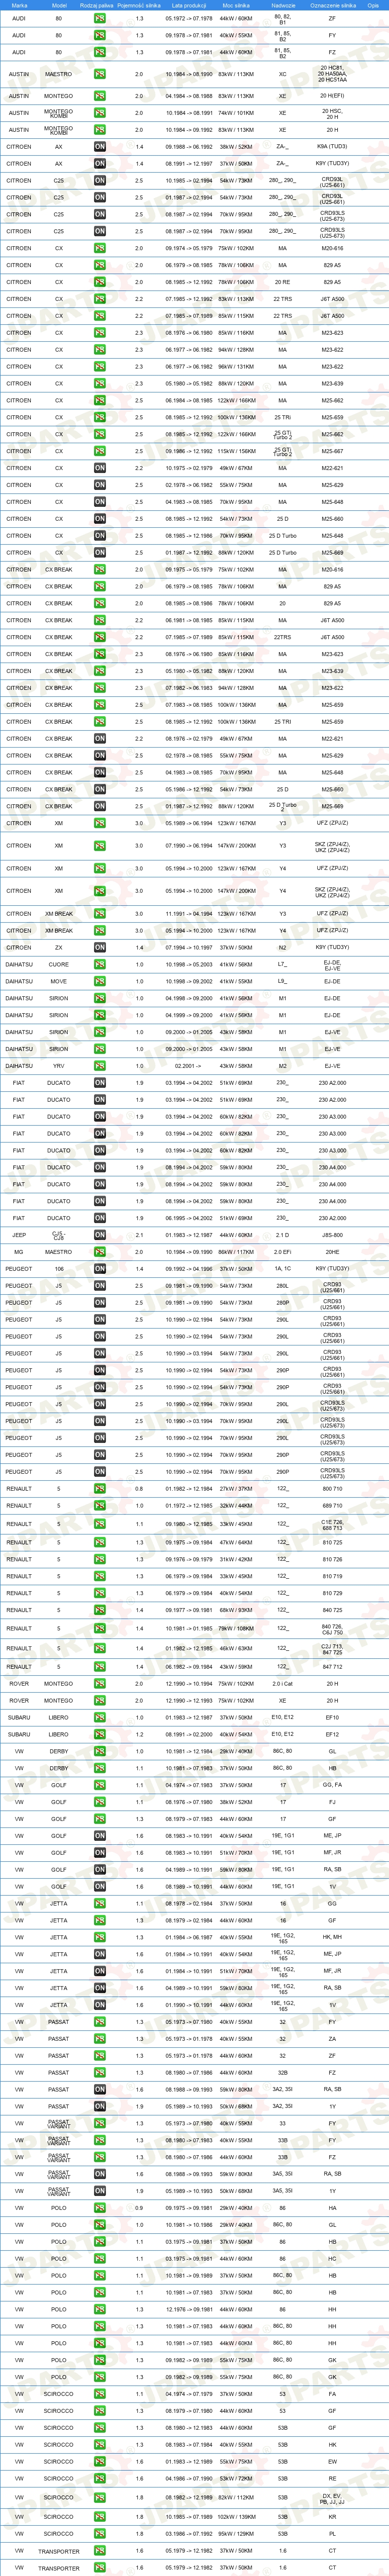Select the MOVE model cell
The height and width of the screenshot is (2576, 389).
(58, 981)
